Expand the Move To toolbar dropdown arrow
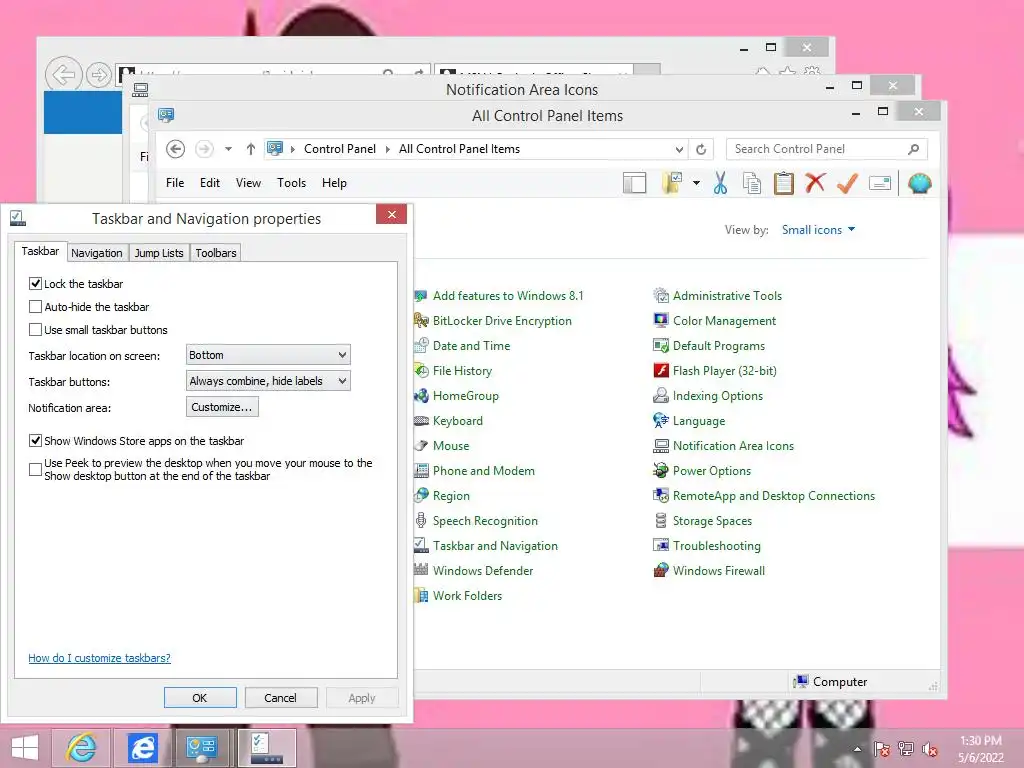The height and width of the screenshot is (768, 1024). coord(696,184)
